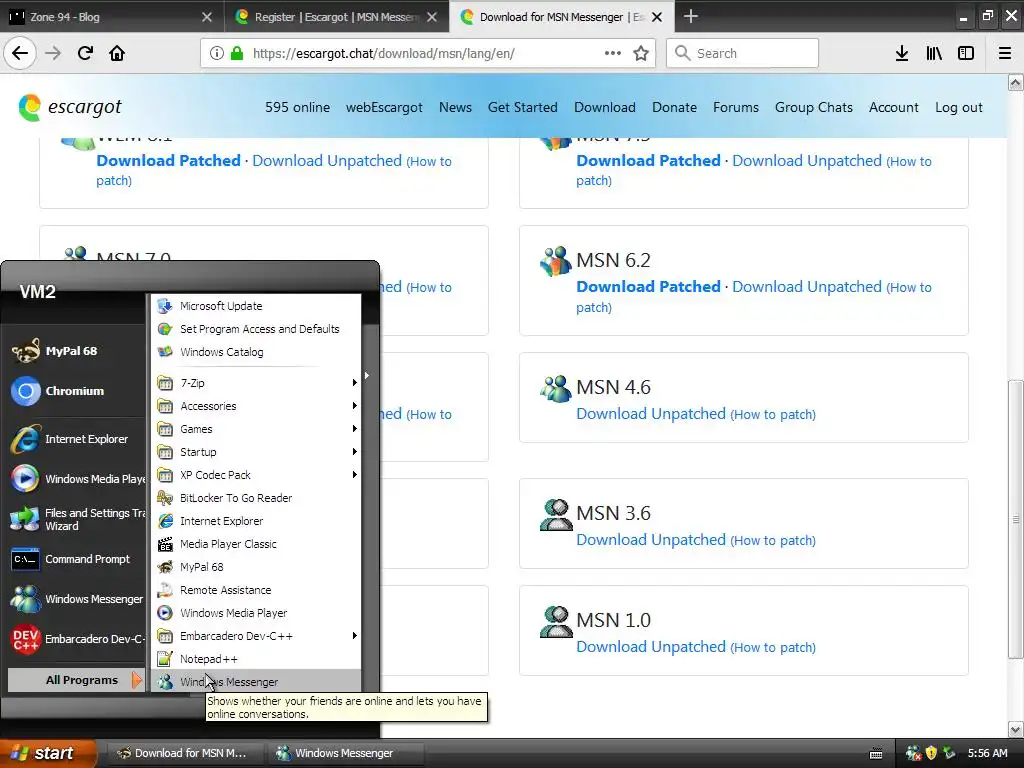Click the browser Search box
1024x768 pixels.
pos(743,53)
